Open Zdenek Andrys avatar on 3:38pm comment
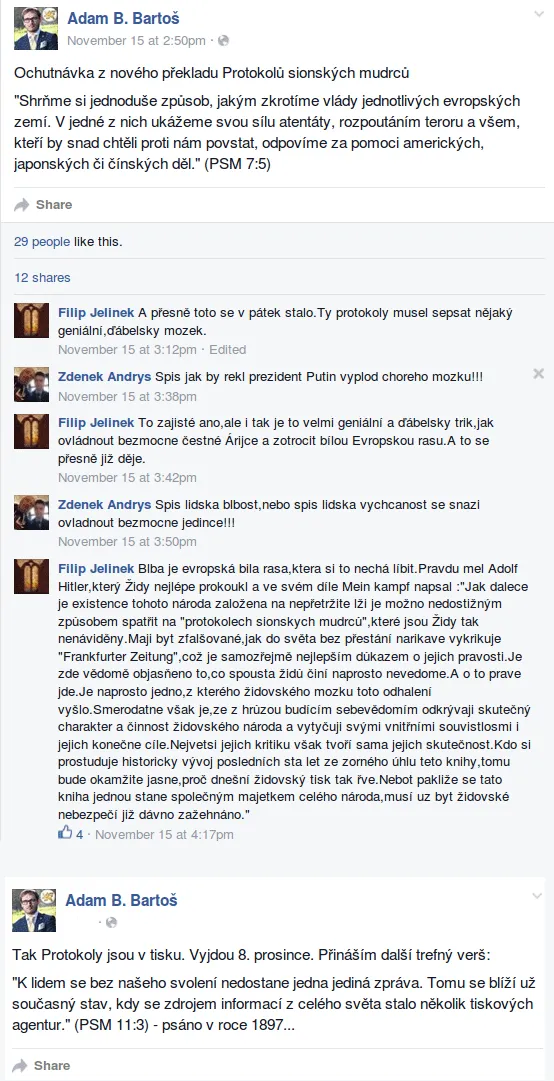 click(x=32, y=385)
